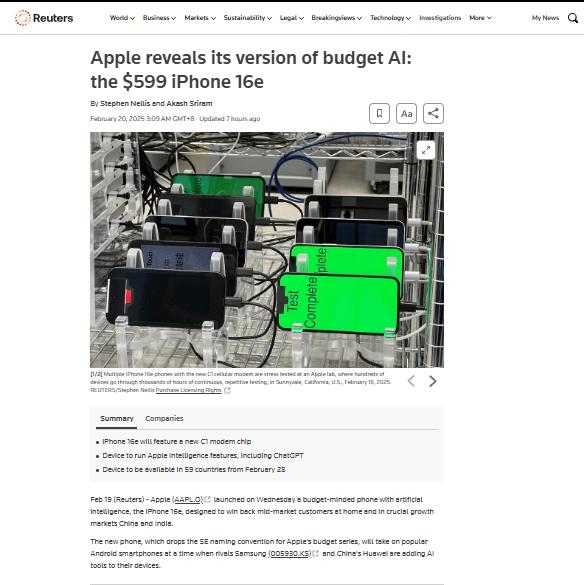Open the 005930.KS stock link
The width and height of the screenshot is (584, 585).
click(x=290, y=554)
